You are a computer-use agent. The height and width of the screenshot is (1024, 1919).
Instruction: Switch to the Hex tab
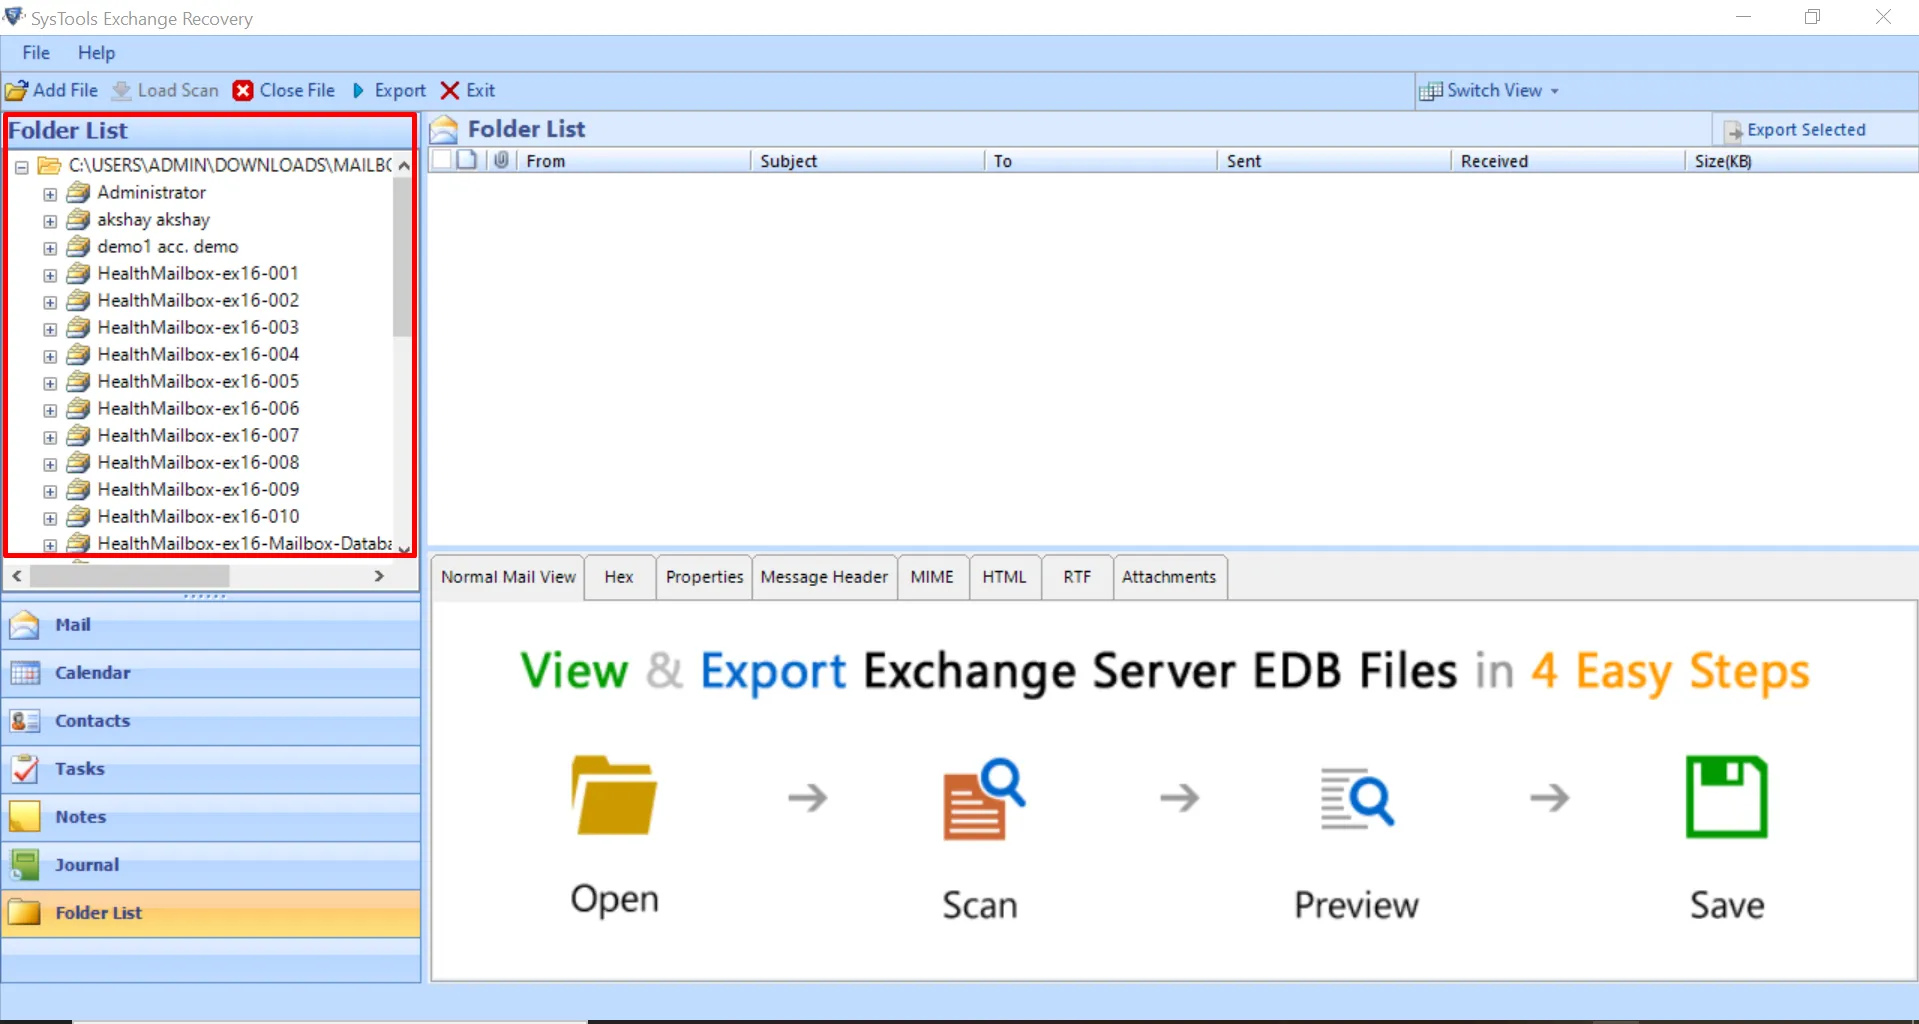(x=619, y=577)
